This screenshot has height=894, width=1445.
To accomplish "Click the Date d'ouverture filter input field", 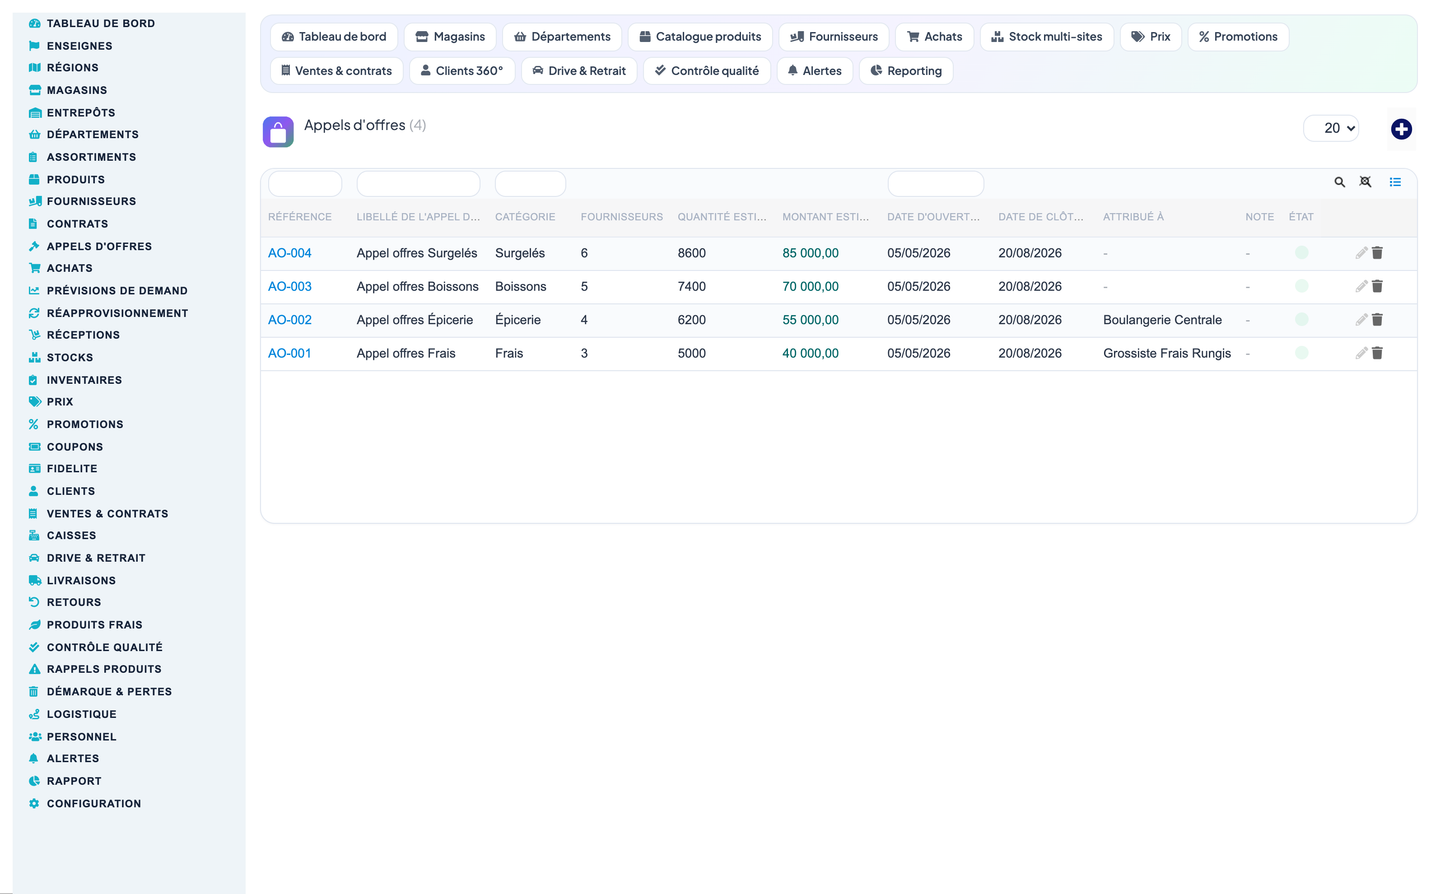I will [x=936, y=184].
